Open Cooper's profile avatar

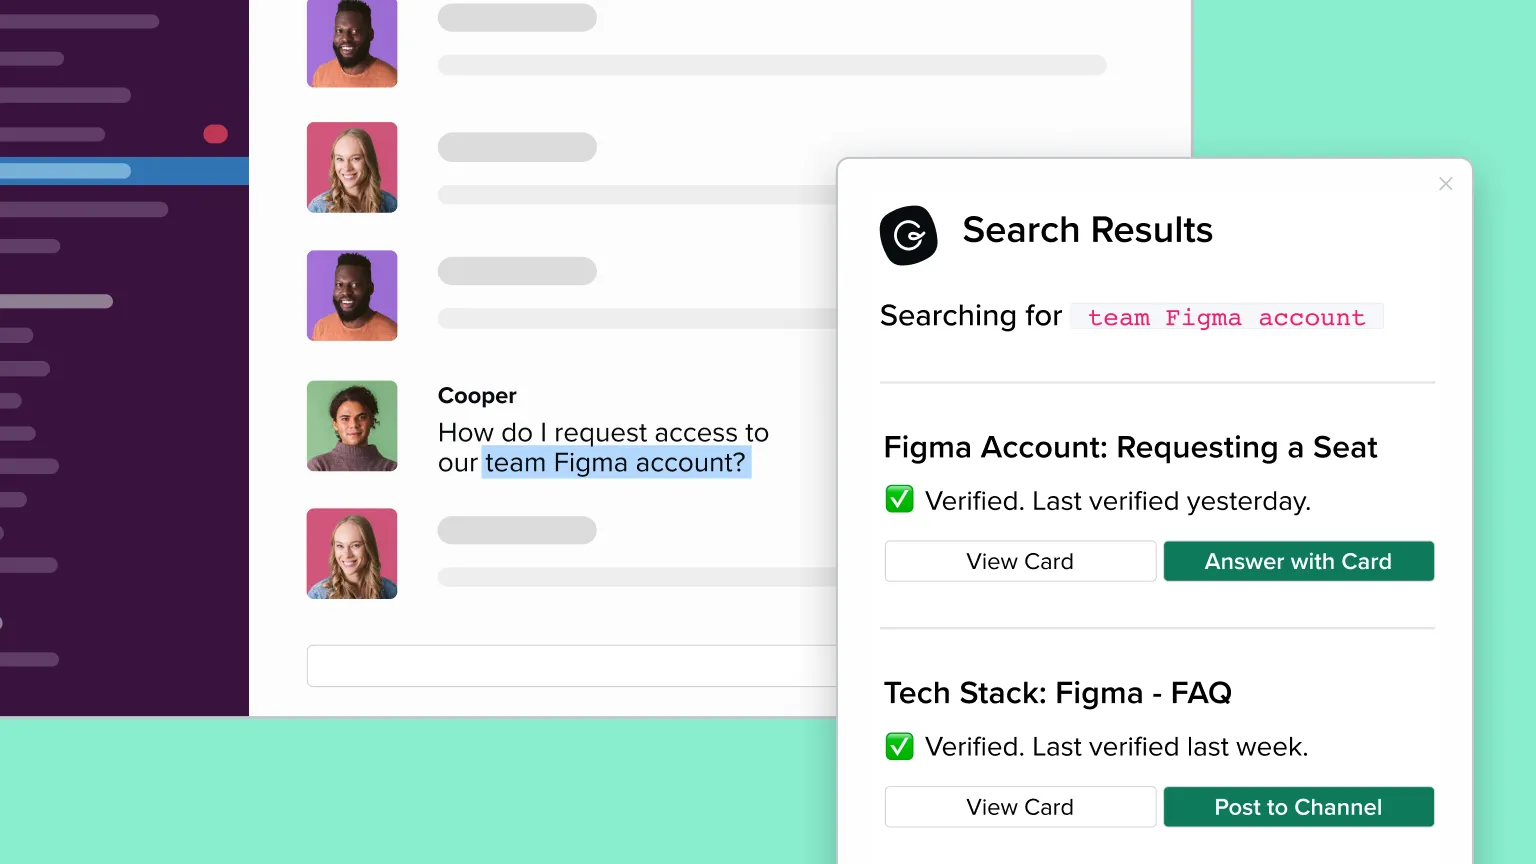tap(352, 426)
